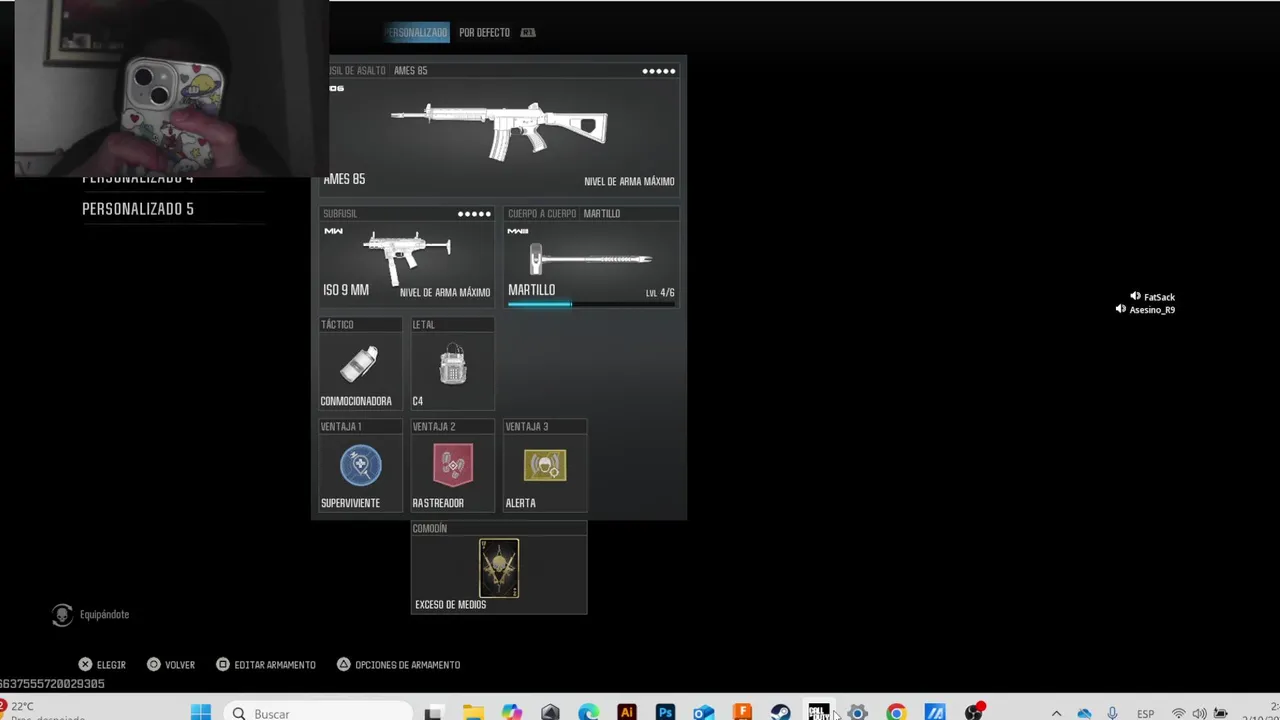Image resolution: width=1280 pixels, height=720 pixels.
Task: Select the AMES 85 assault rifle slot
Action: tap(499, 130)
